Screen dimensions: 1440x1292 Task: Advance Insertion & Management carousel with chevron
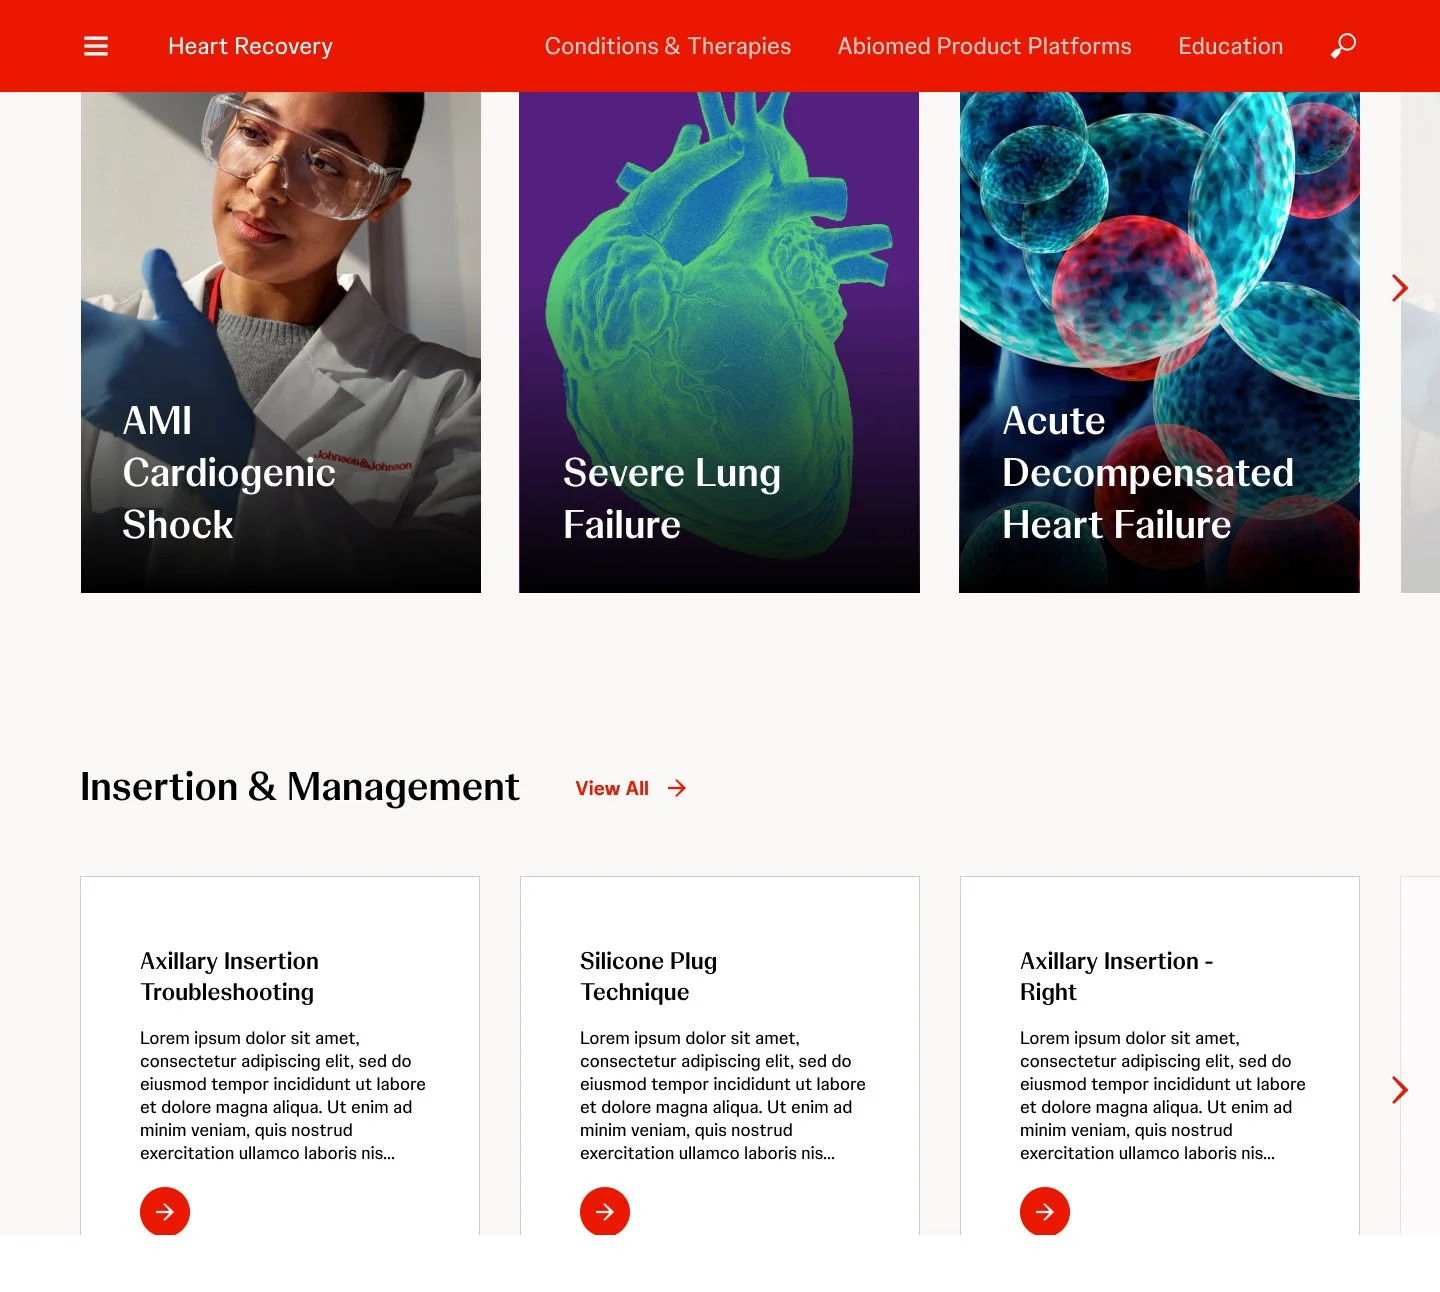(1400, 1090)
